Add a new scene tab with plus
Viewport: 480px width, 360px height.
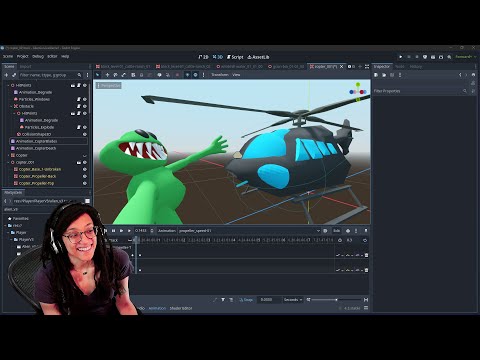(x=360, y=67)
